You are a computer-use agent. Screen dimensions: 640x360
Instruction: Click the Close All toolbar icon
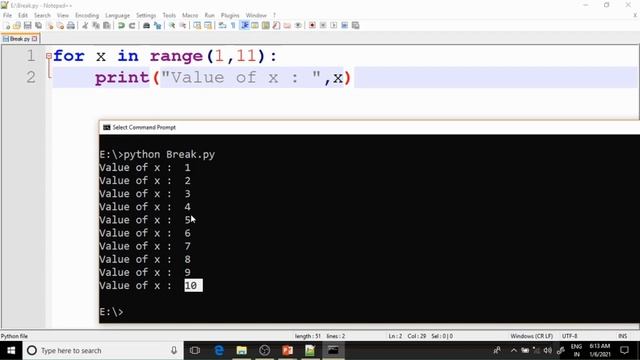point(60,26)
